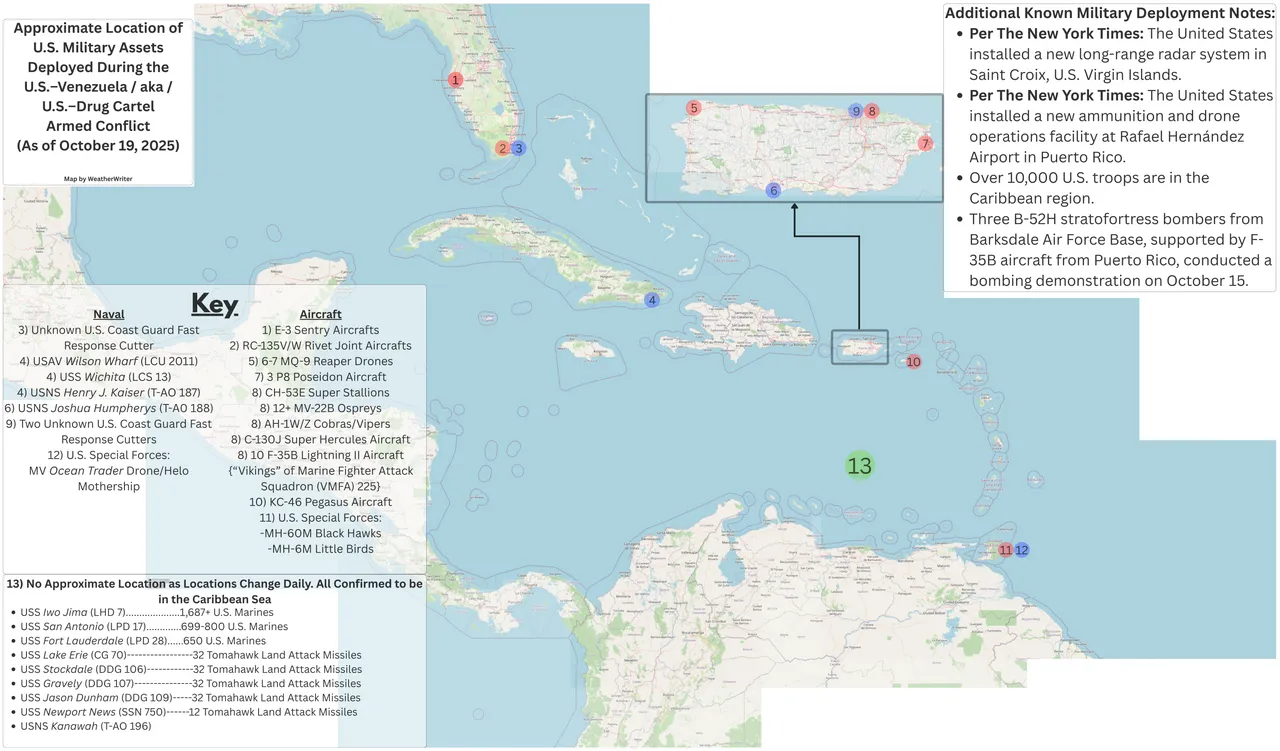Click the Rafael Hernández Airport facility note
The height and width of the screenshot is (751, 1280).
pos(1114,126)
